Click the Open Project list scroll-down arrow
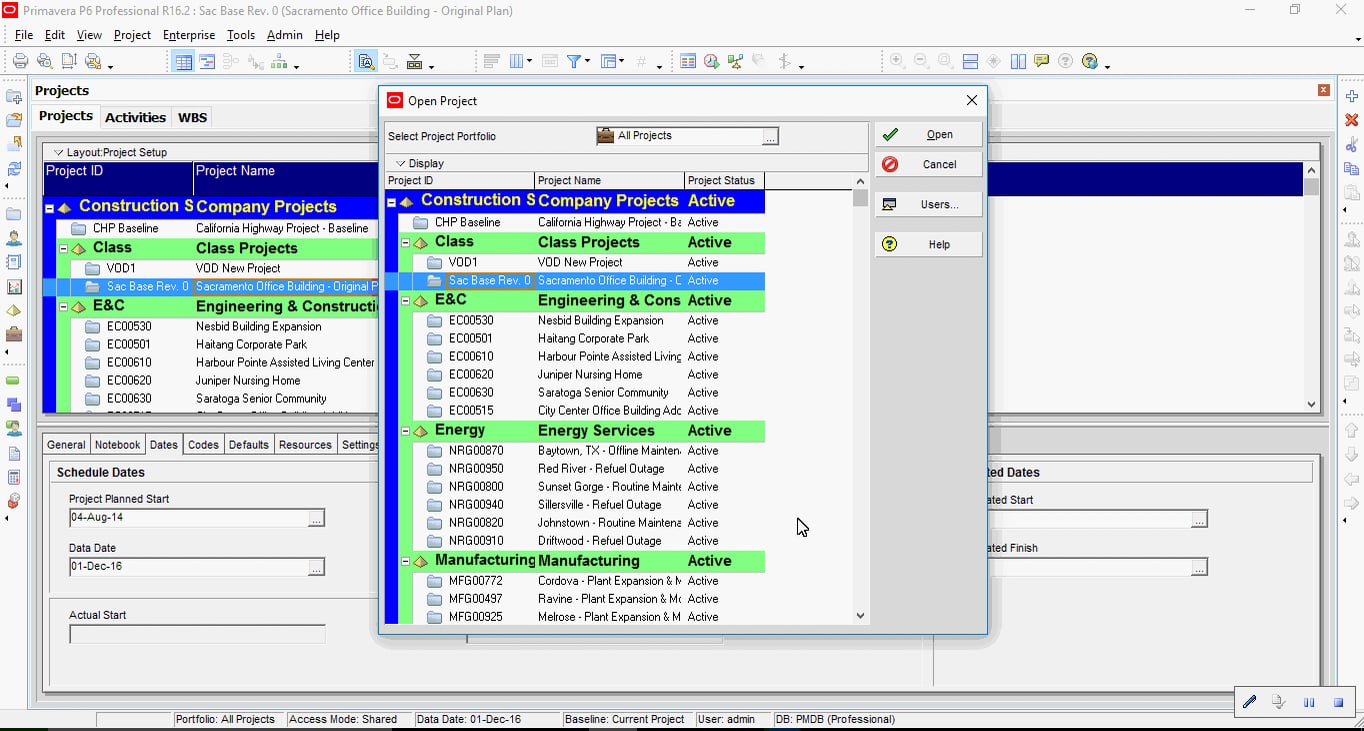The height and width of the screenshot is (731, 1364). [860, 616]
